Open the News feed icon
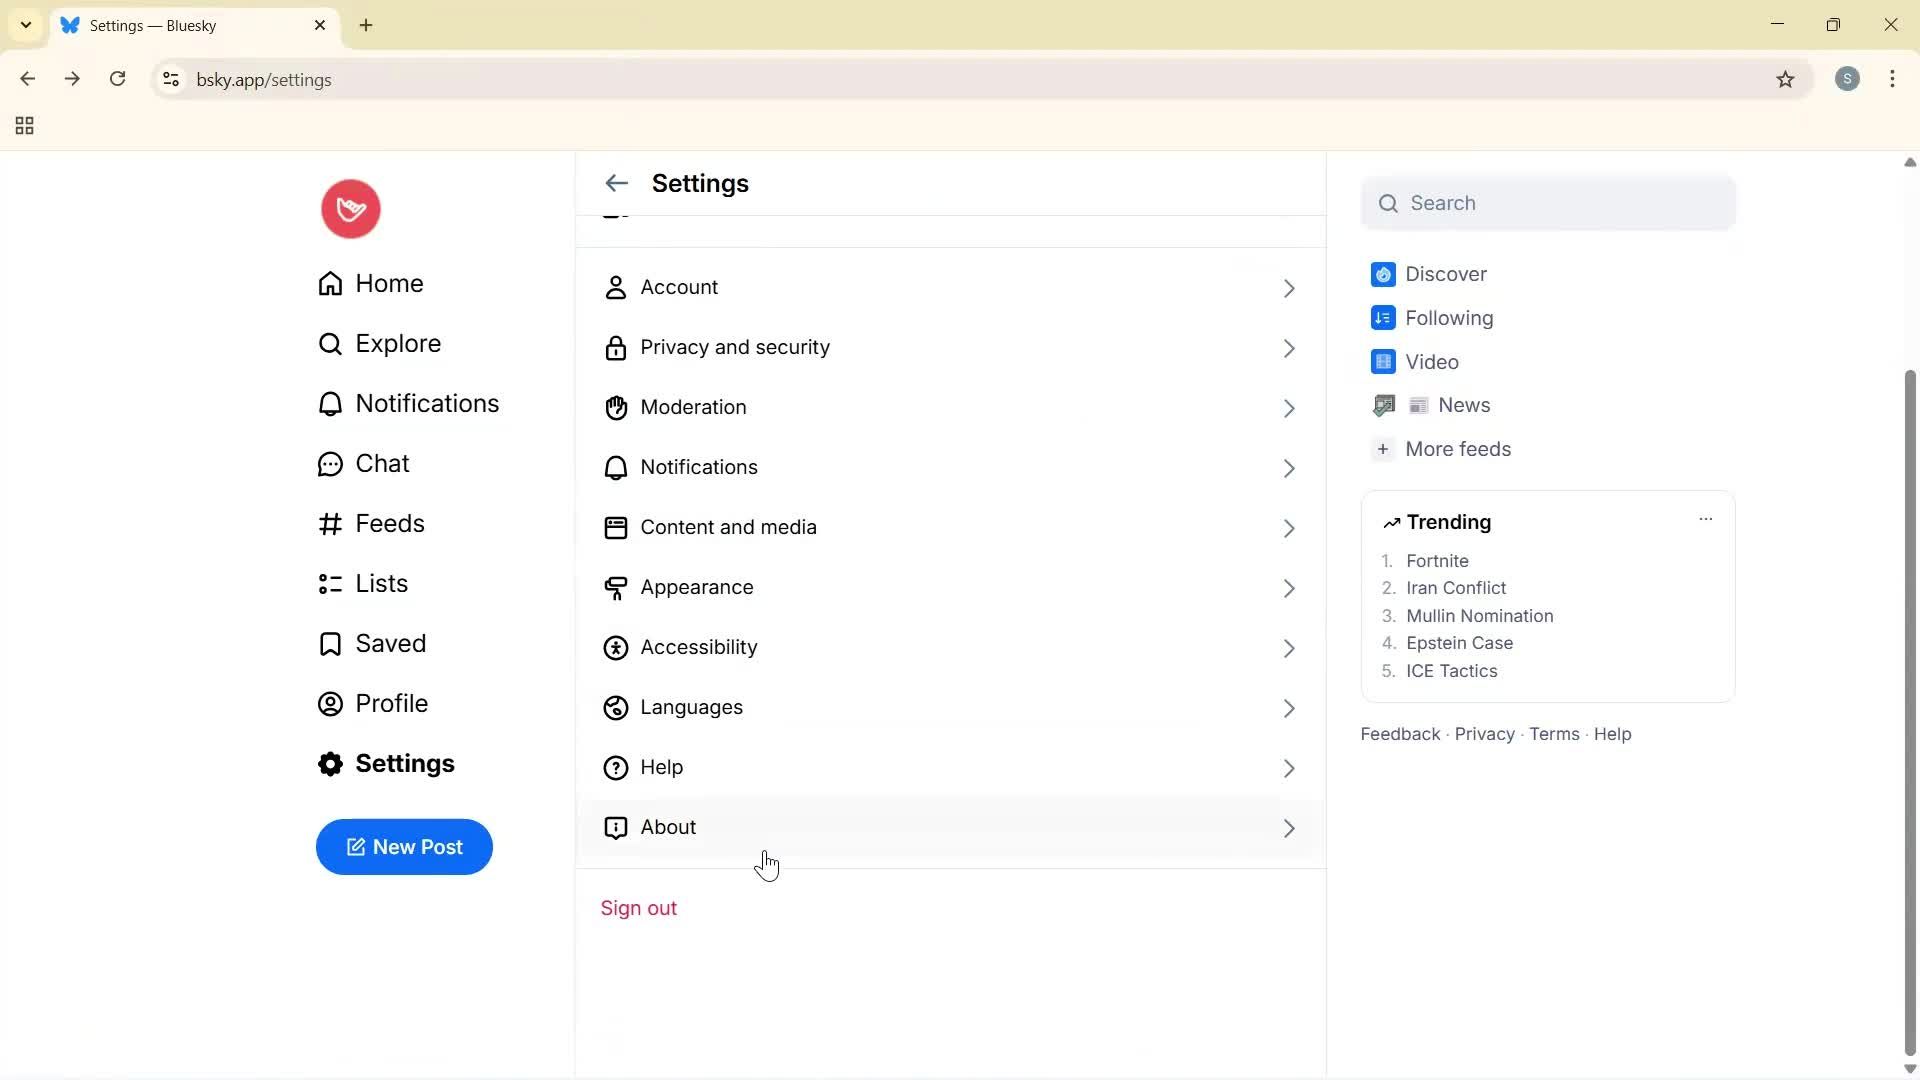Image resolution: width=1920 pixels, height=1080 pixels. point(1384,405)
